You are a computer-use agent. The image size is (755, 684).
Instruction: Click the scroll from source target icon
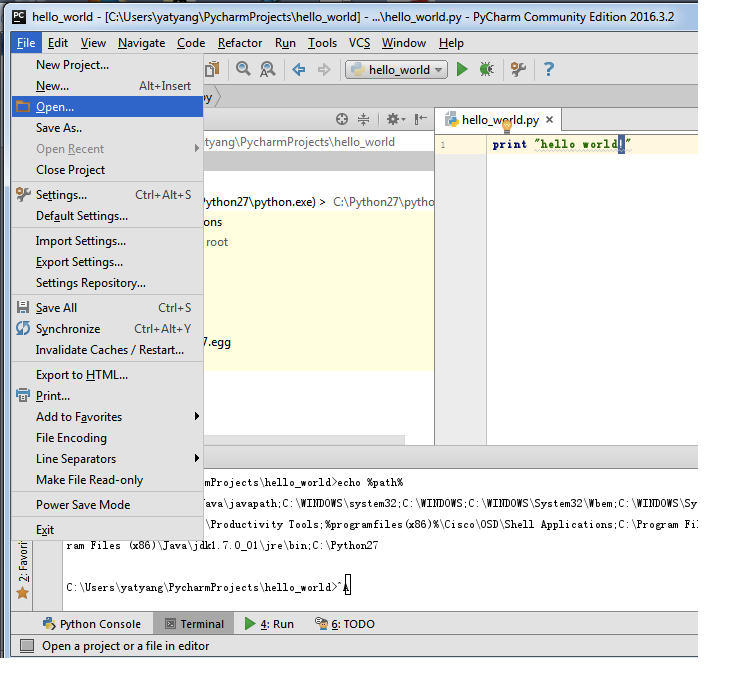[342, 119]
